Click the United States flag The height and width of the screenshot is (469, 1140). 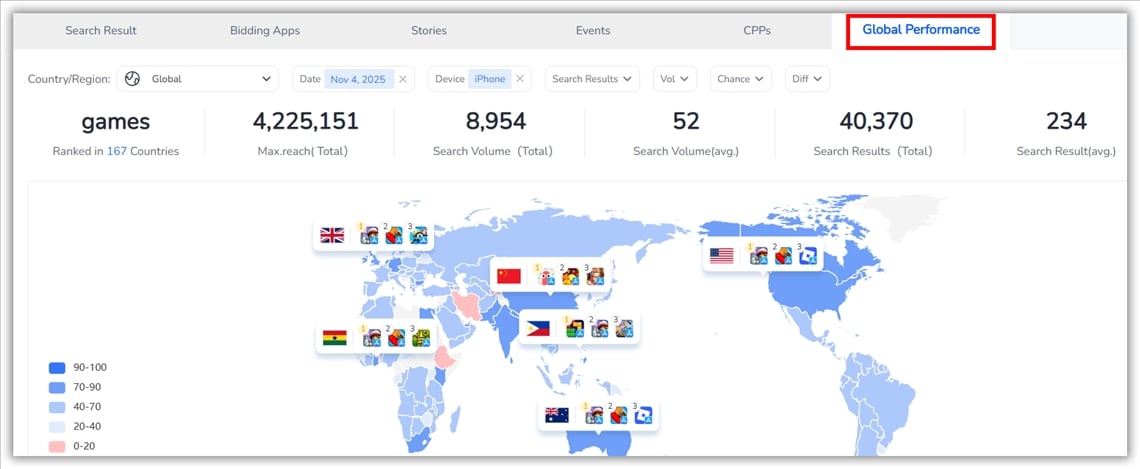pyautogui.click(x=722, y=256)
